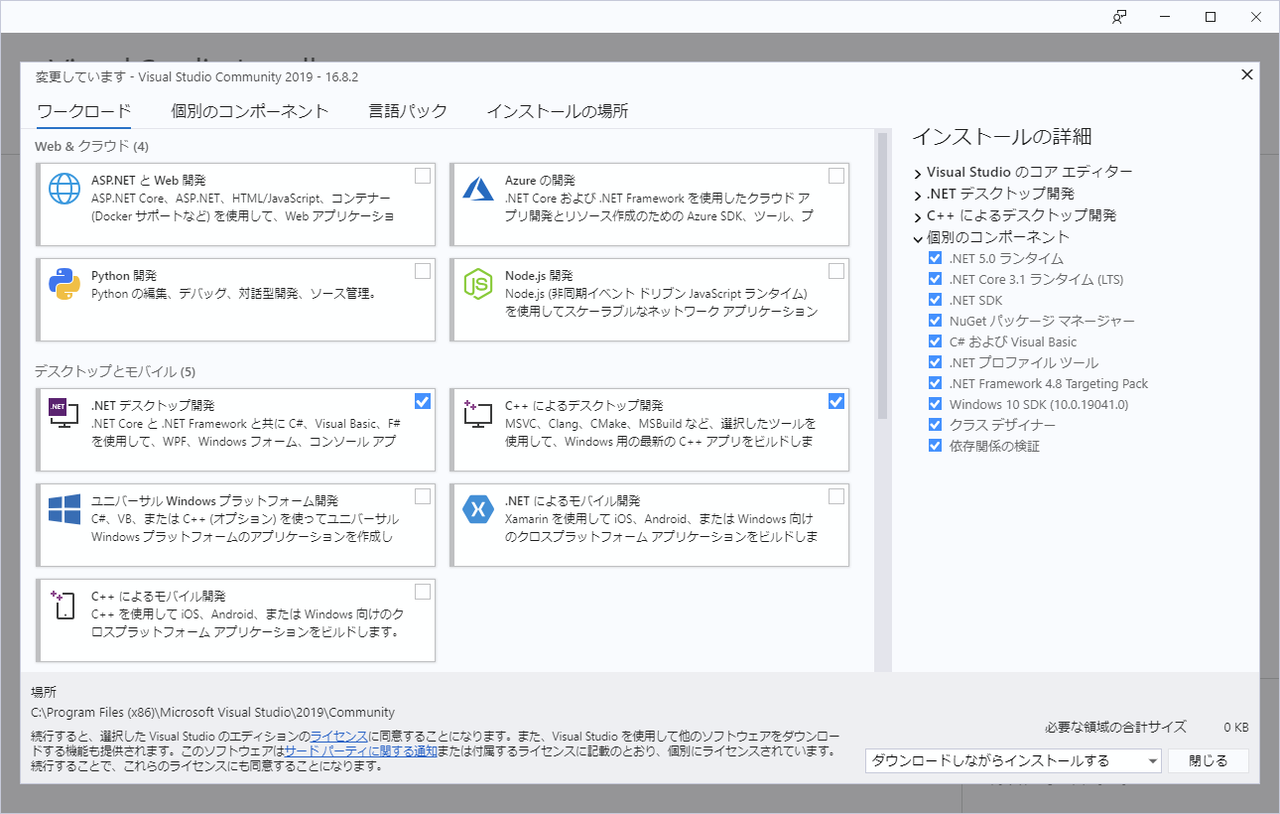Expand C++ によるデスクトップ開発 in install details
The image size is (1280, 814).
click(918, 216)
